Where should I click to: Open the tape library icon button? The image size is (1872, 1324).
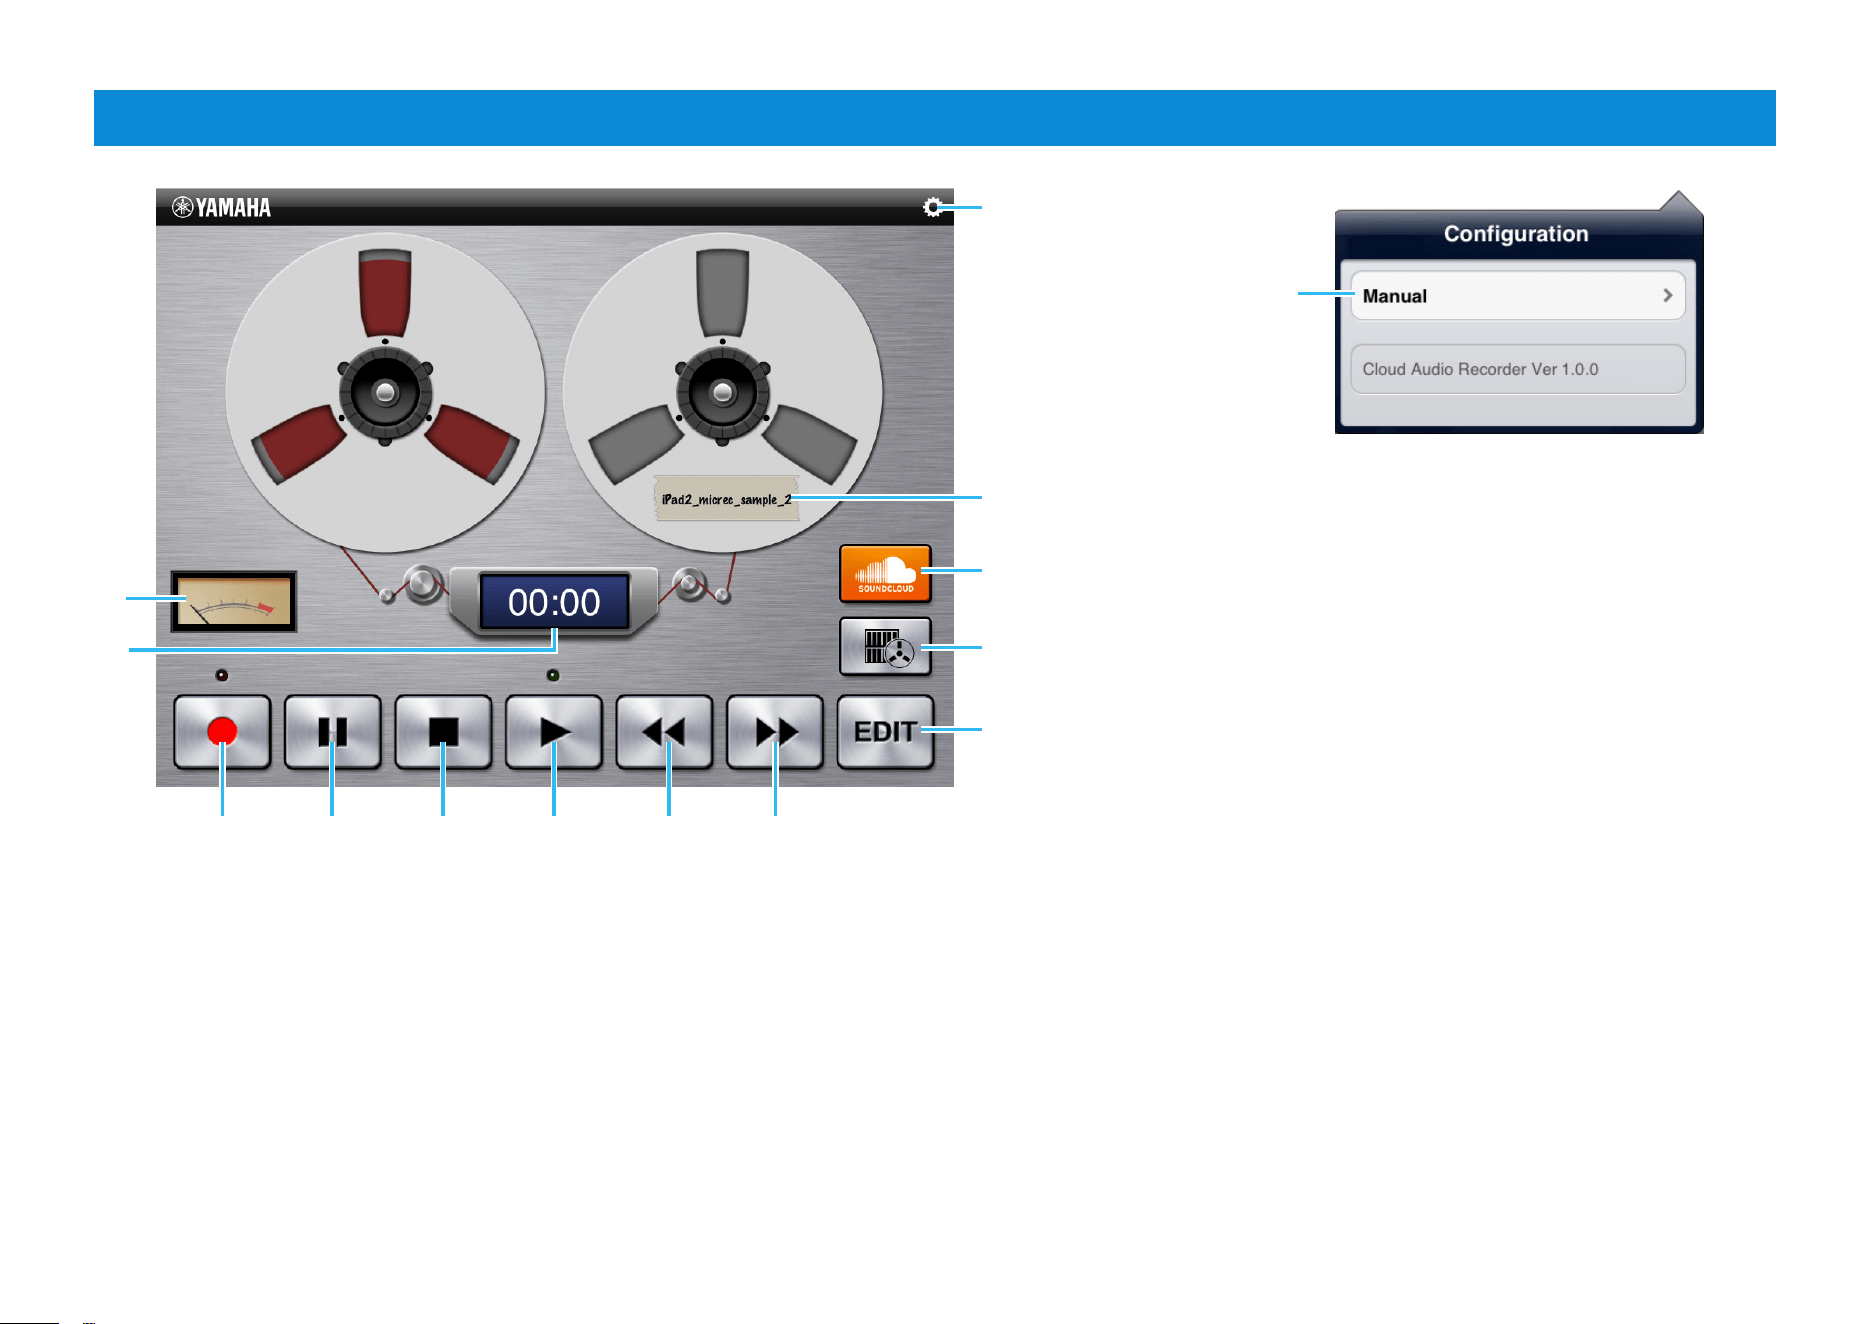click(x=885, y=646)
